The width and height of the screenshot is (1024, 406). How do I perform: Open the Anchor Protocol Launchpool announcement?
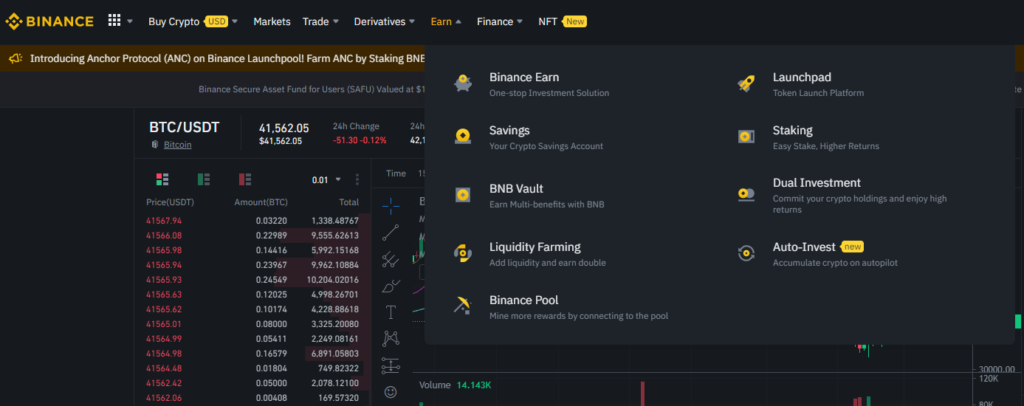(228, 58)
